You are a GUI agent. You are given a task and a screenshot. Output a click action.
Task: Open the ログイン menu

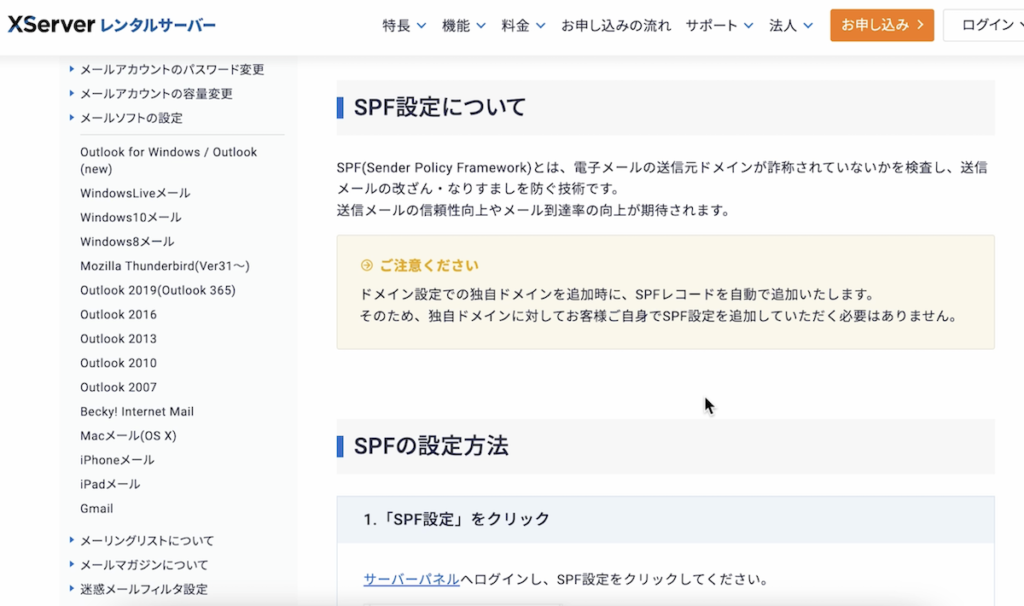coord(992,25)
